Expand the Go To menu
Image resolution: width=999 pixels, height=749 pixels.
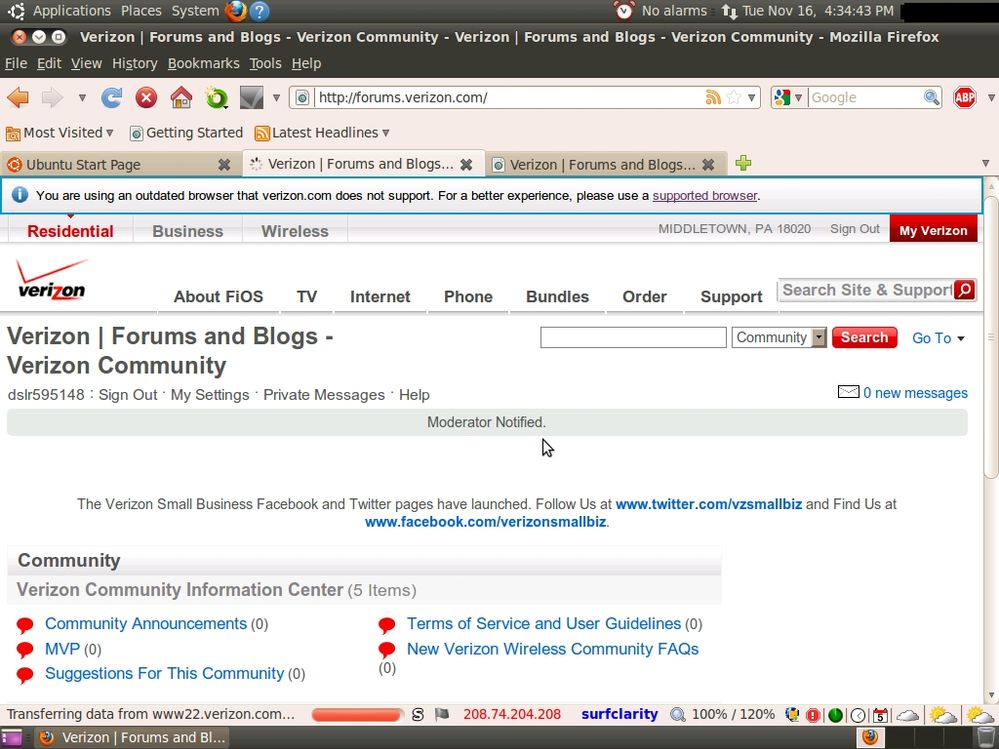click(938, 338)
